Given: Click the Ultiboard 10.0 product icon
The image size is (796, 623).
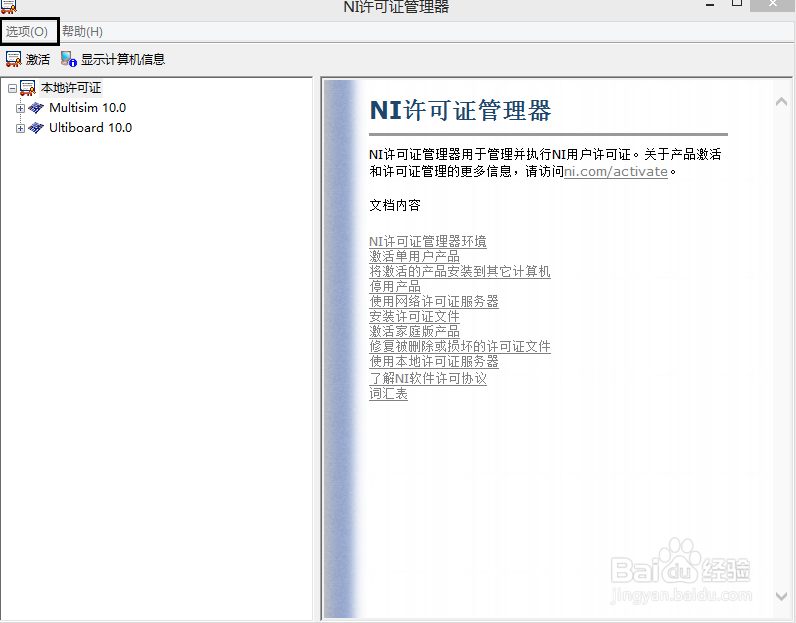Looking at the screenshot, I should (36, 127).
